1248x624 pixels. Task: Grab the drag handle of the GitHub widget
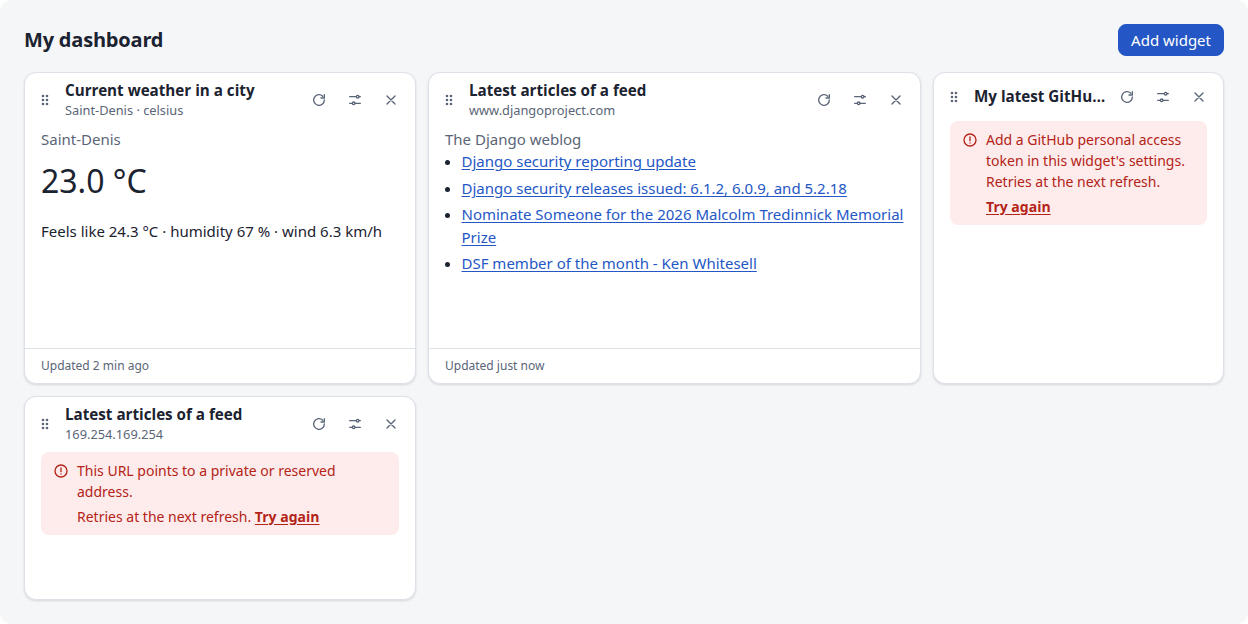point(954,97)
